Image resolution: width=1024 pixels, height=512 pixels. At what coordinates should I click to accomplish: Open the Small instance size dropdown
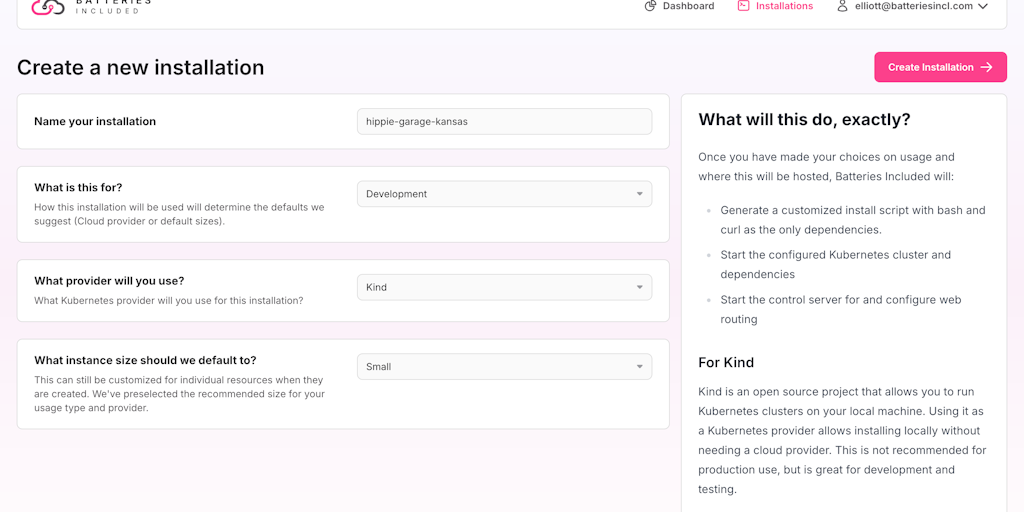click(504, 367)
